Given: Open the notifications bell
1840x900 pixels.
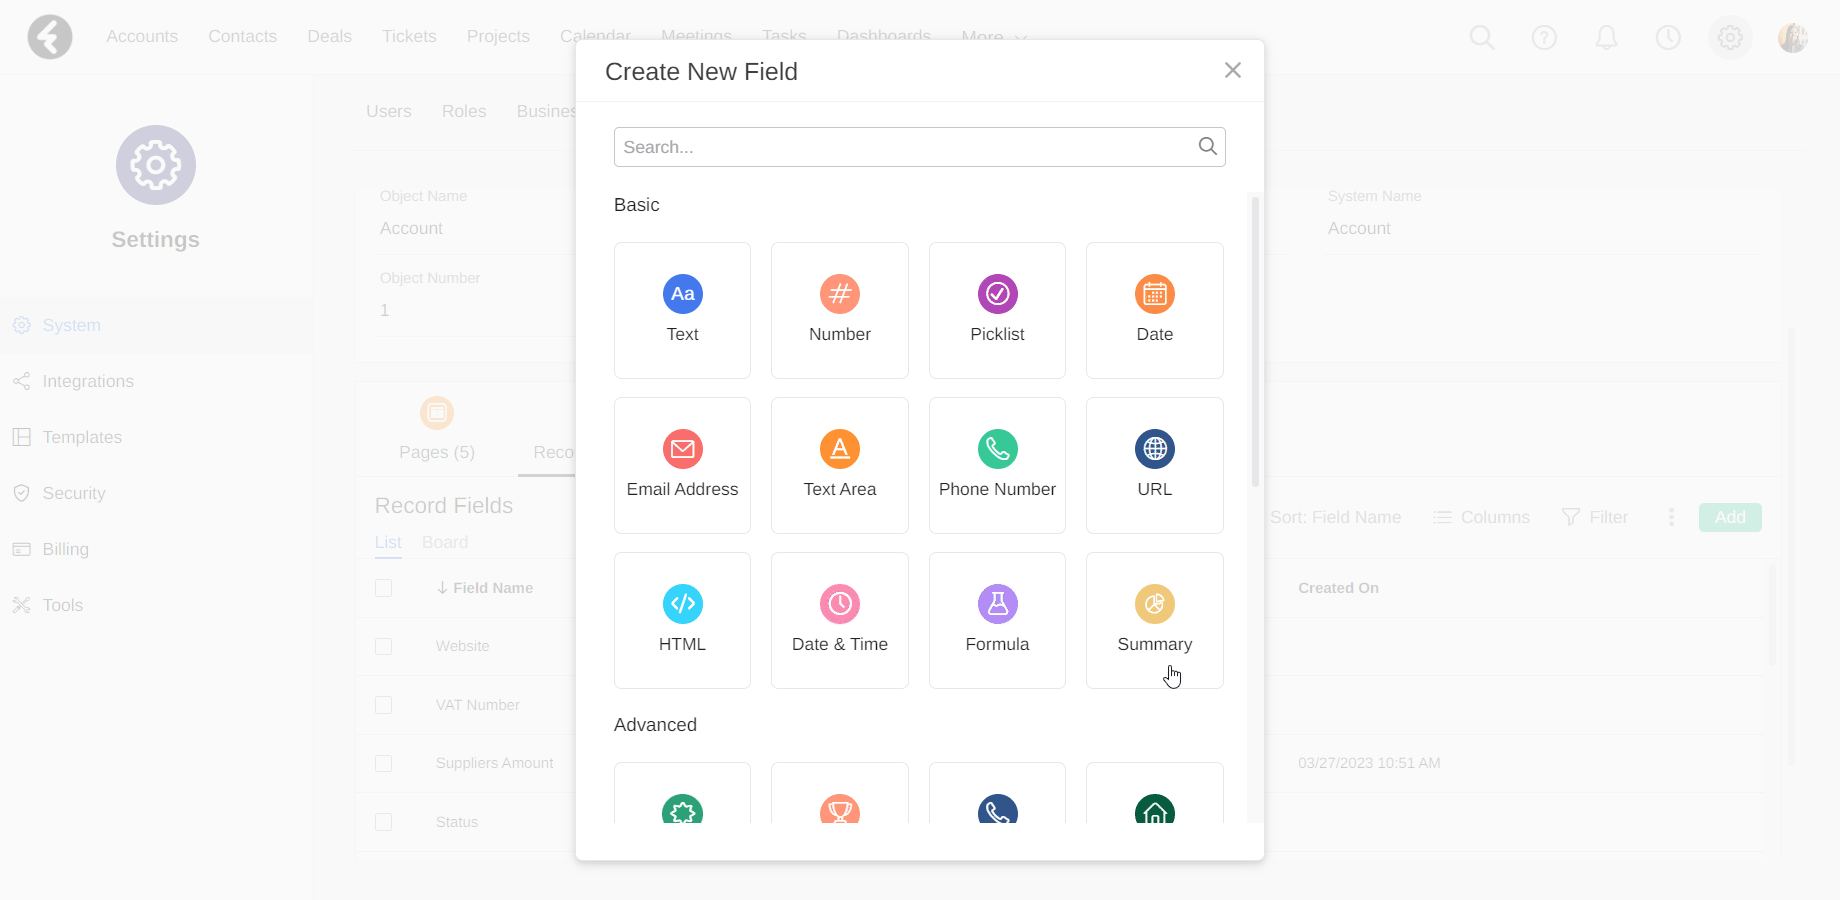Looking at the screenshot, I should 1606,37.
